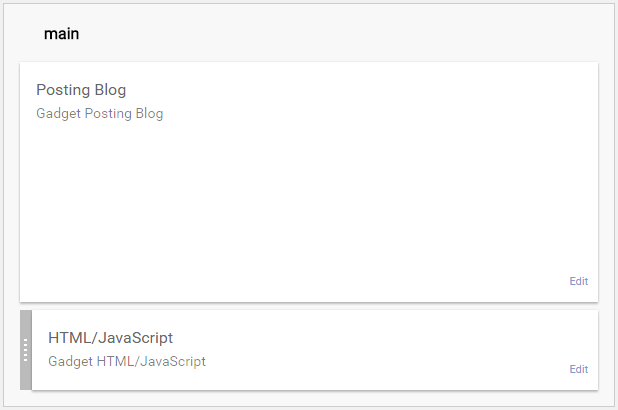
Task: Select the gray handle bar beside HTML/JavaScript
Action: [x=26, y=350]
